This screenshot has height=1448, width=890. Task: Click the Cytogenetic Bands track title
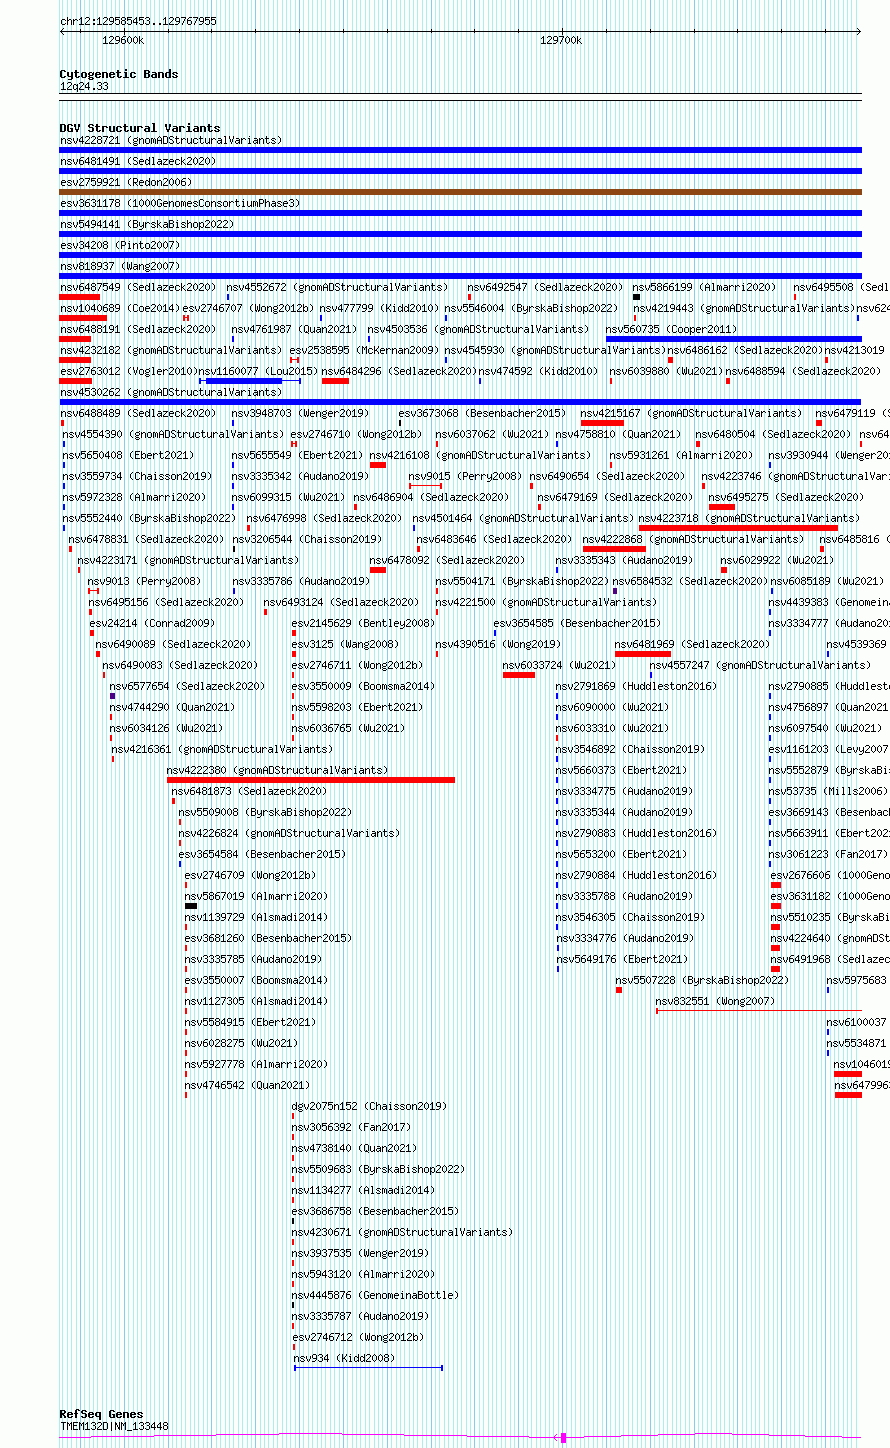point(118,74)
